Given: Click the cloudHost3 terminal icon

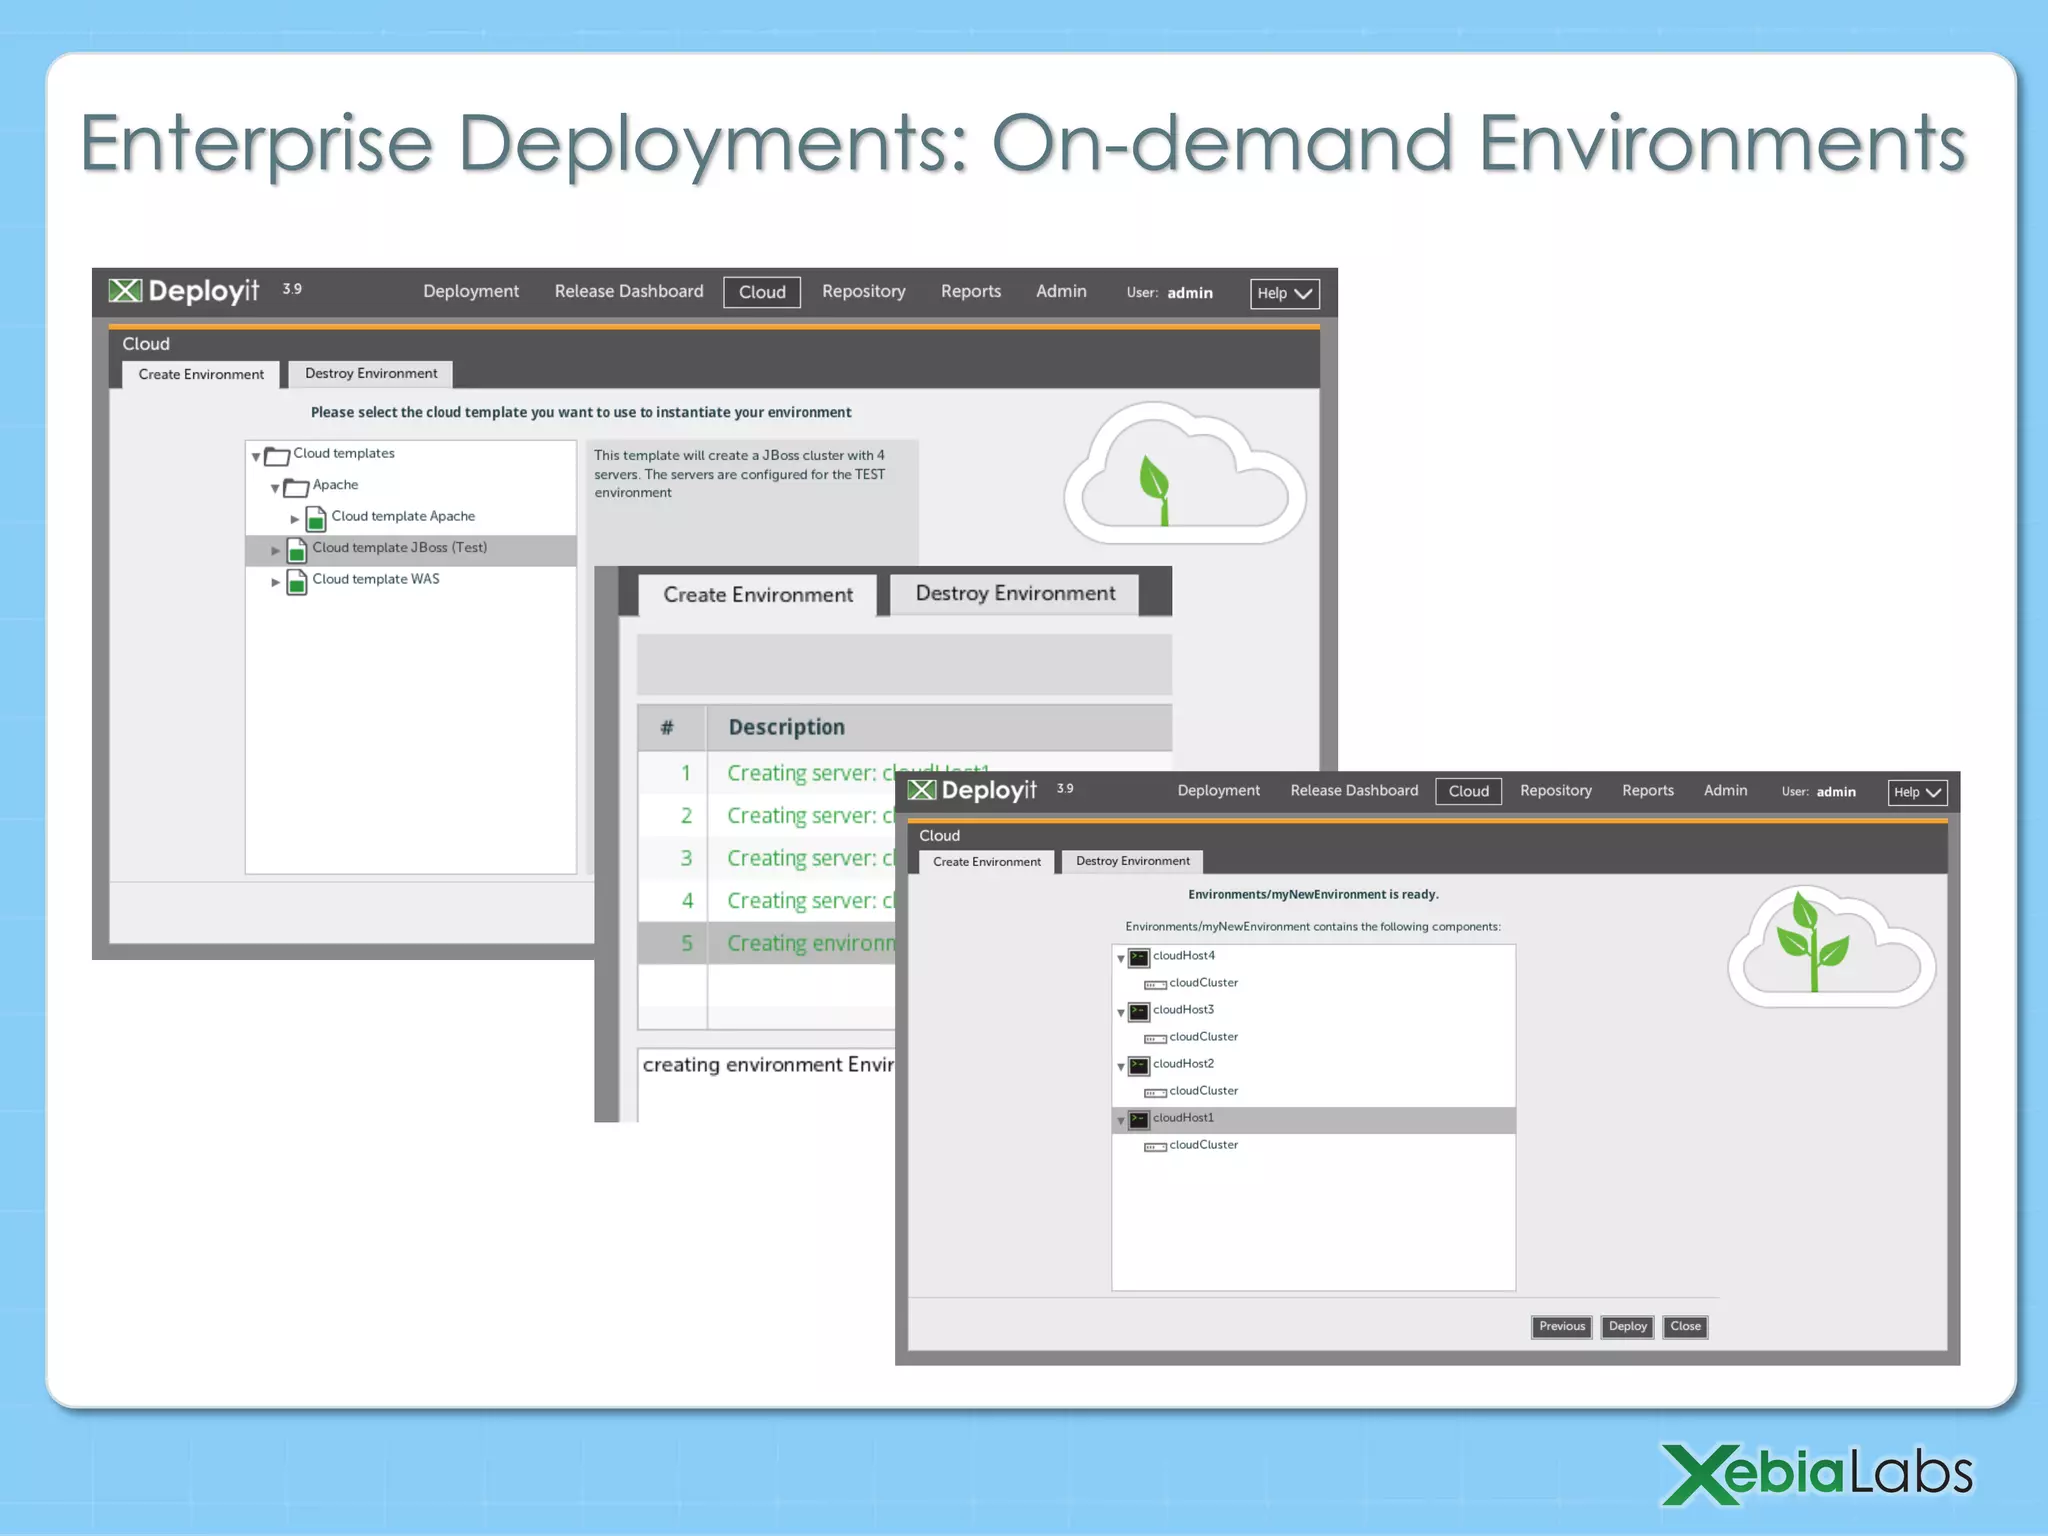Looking at the screenshot, I should coord(1139,1012).
